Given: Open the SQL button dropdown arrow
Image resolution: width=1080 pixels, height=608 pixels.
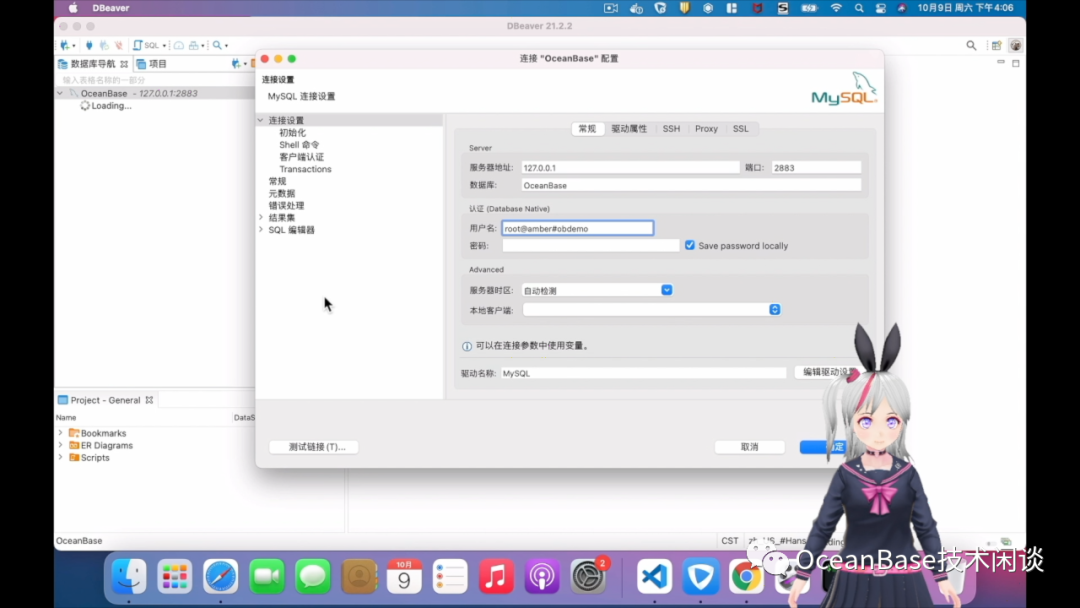Looking at the screenshot, I should (164, 45).
